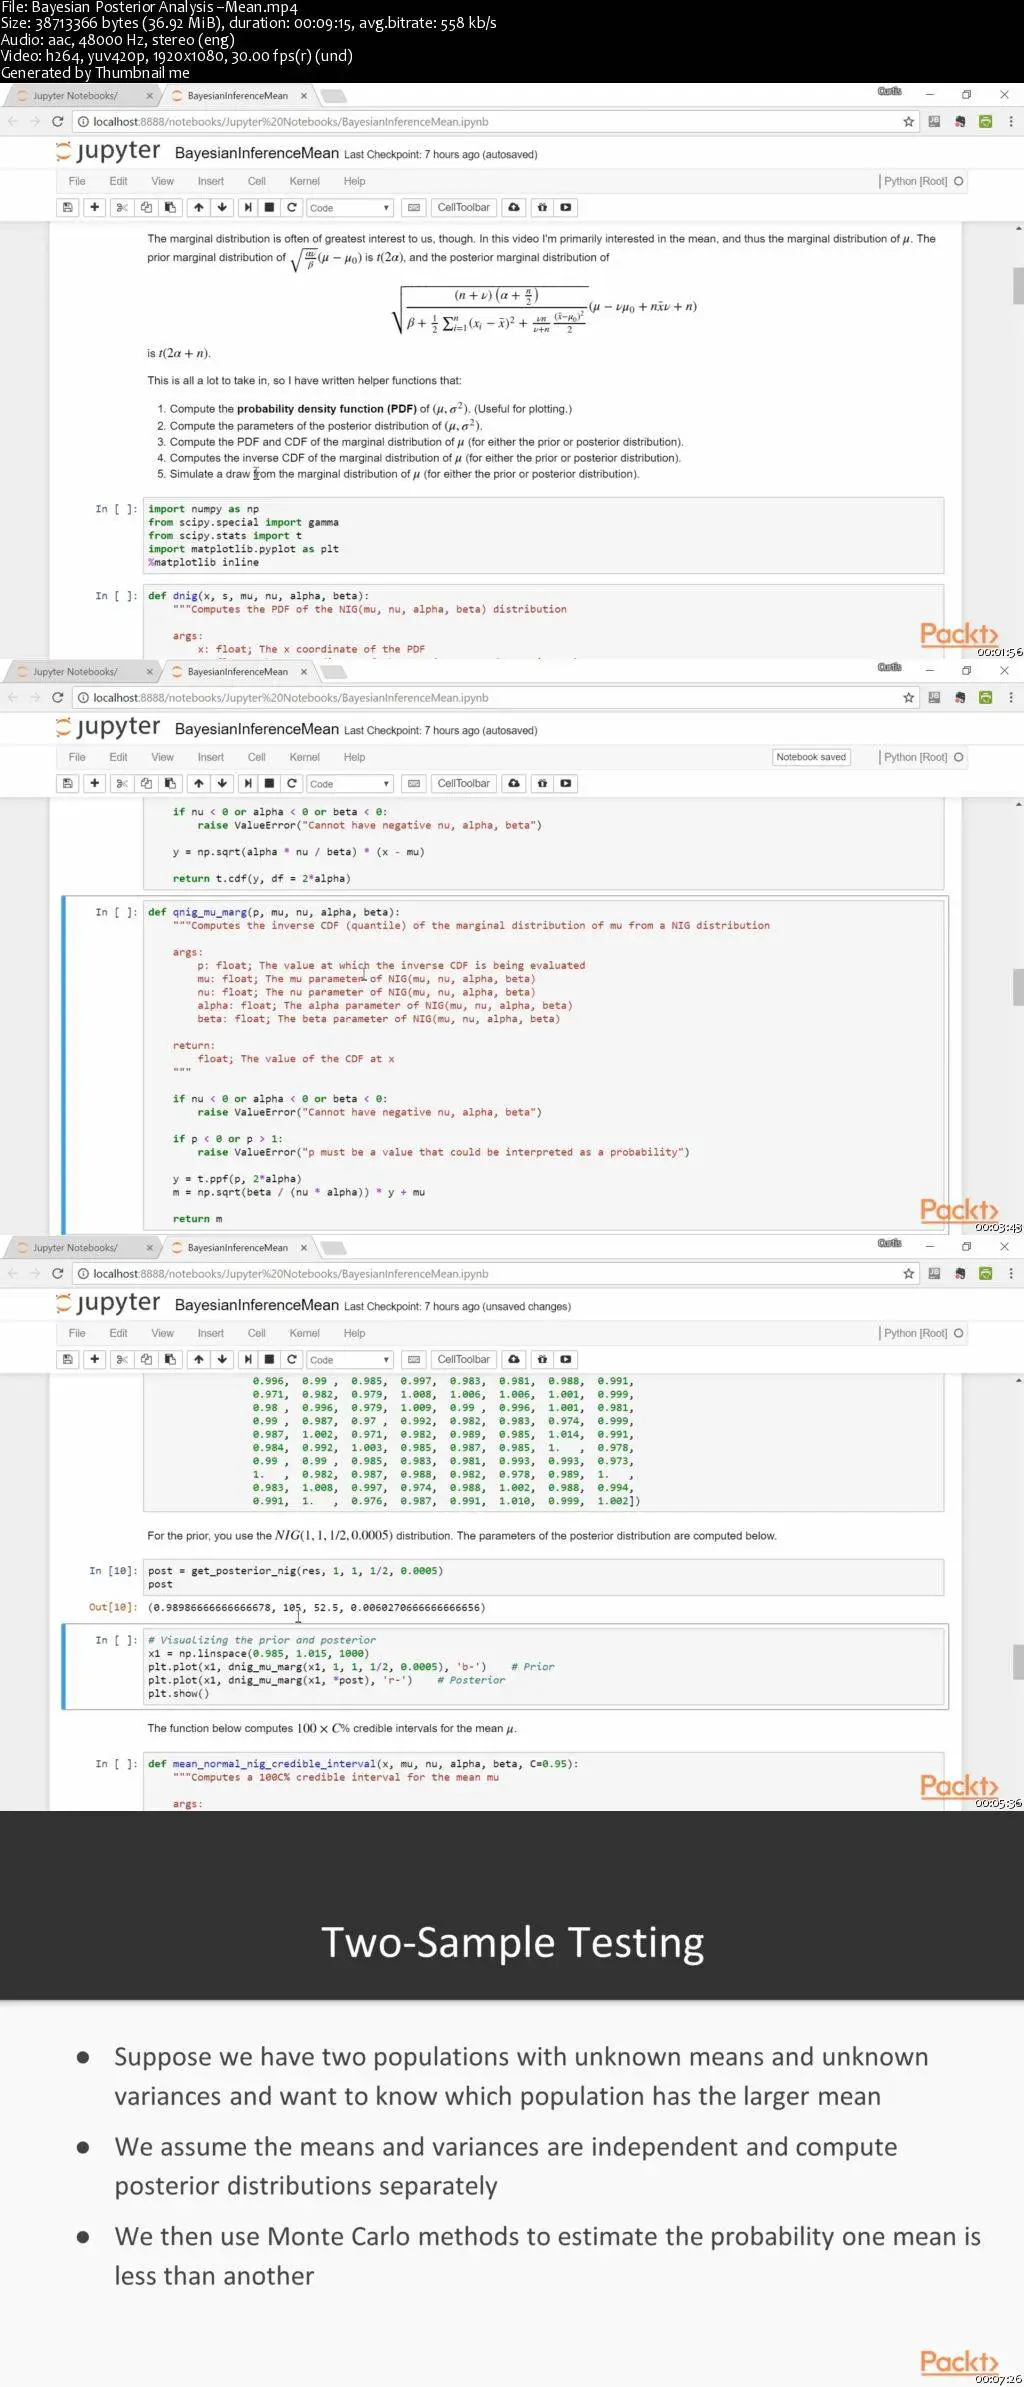1024x2387 pixels.
Task: Open the Edit menu in the unsaved changes frame
Action: (x=119, y=1334)
